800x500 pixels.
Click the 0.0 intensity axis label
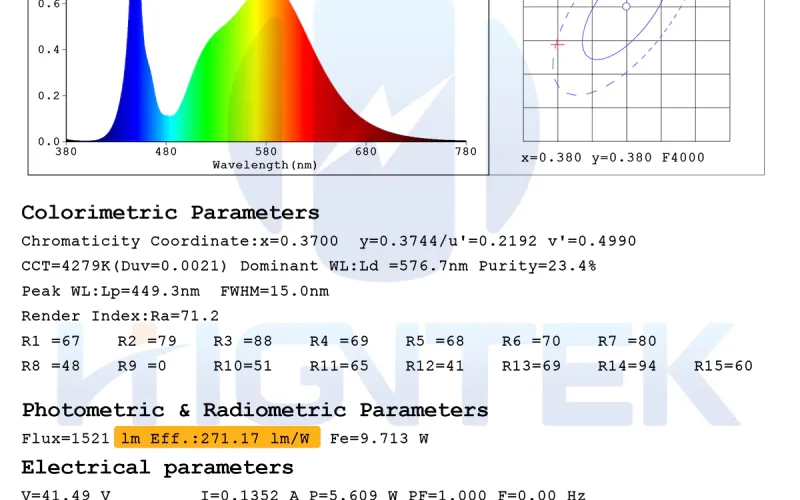click(x=48, y=141)
